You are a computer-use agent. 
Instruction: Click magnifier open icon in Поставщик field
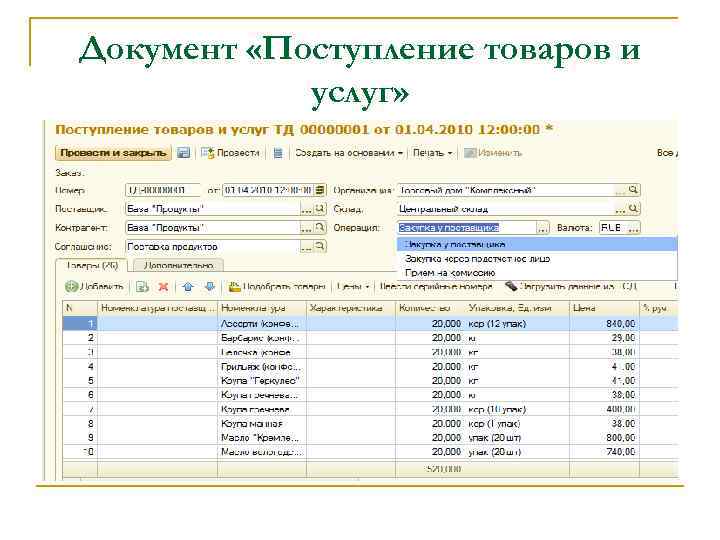(320, 209)
